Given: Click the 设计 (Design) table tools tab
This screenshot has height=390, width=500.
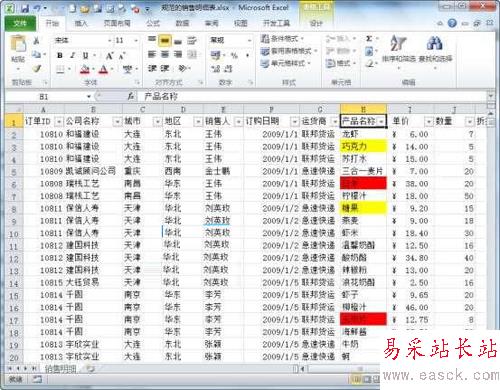Looking at the screenshot, I should [316, 23].
